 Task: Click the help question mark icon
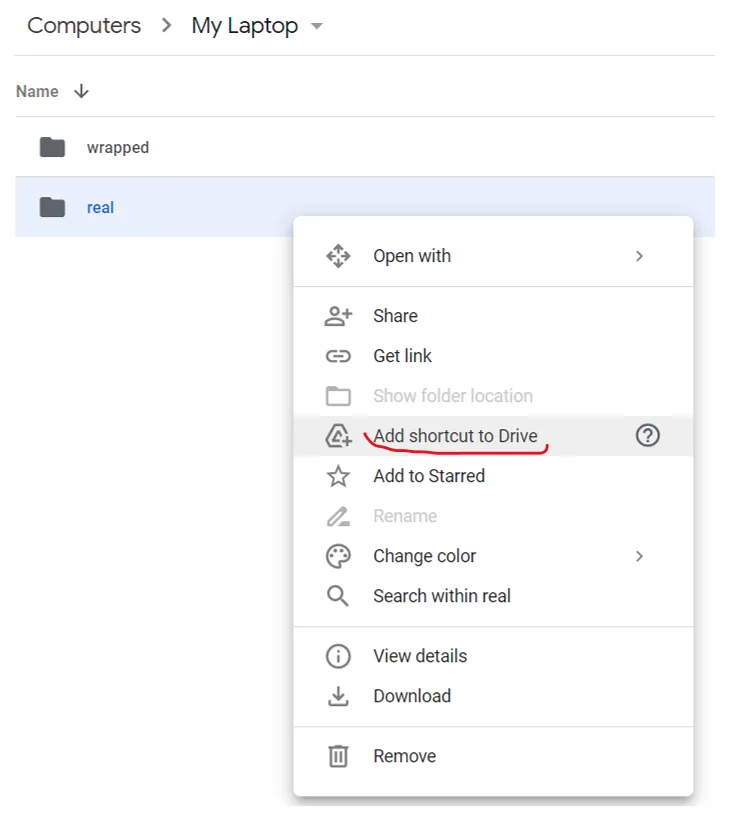pos(648,436)
